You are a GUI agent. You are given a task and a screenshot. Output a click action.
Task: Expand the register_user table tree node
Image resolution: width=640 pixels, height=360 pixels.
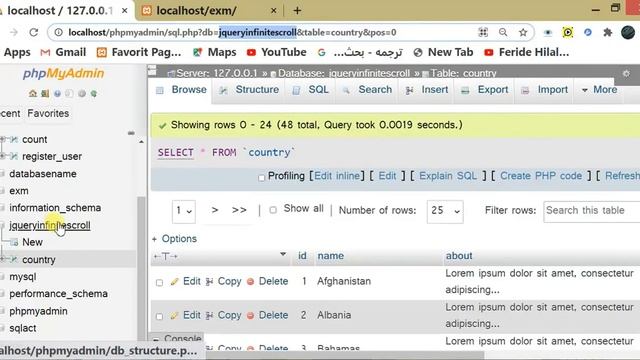pyautogui.click(x=2, y=156)
